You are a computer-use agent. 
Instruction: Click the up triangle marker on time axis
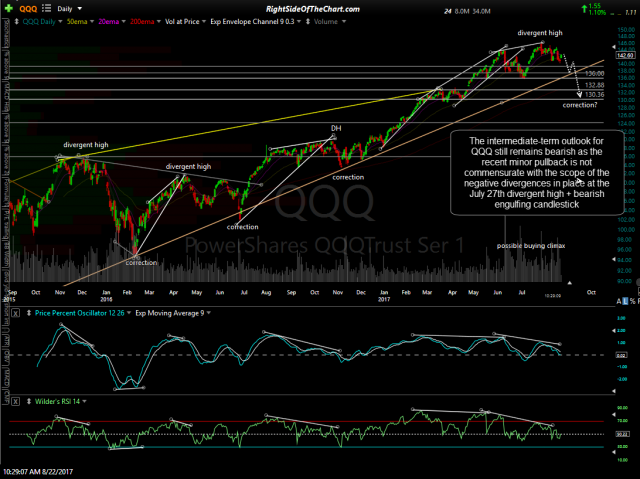click(569, 282)
